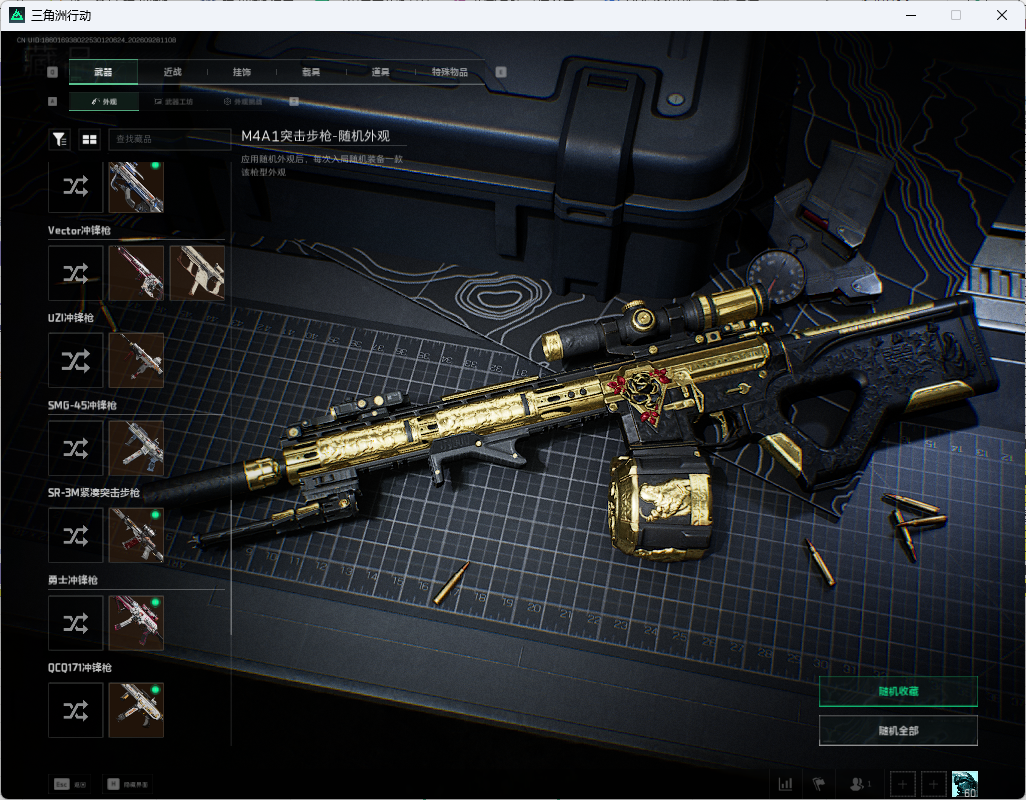1026x800 pixels.
Task: Click the Vector冲锋枪 section label
Action: pos(79,230)
